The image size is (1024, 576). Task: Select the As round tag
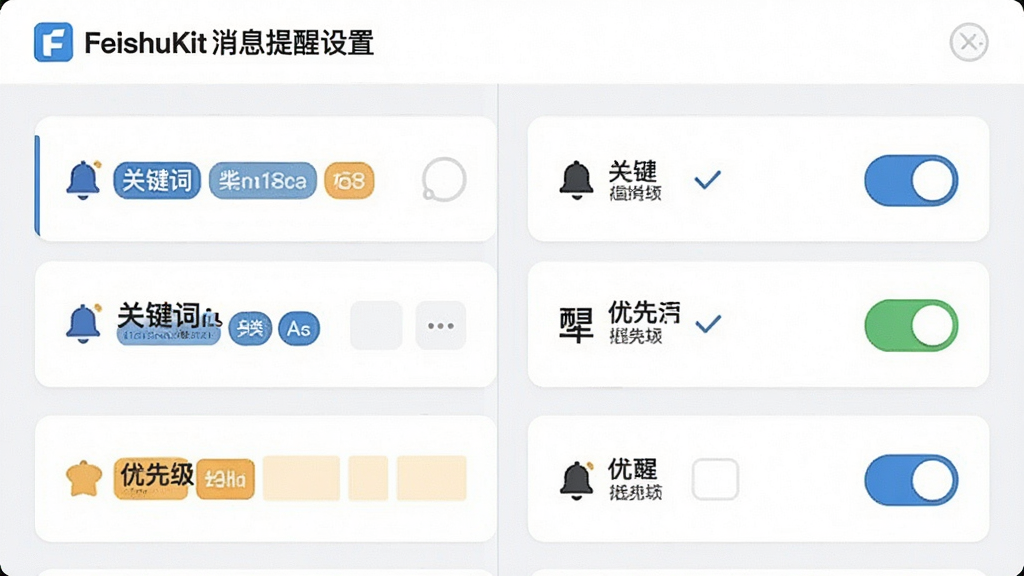click(299, 328)
